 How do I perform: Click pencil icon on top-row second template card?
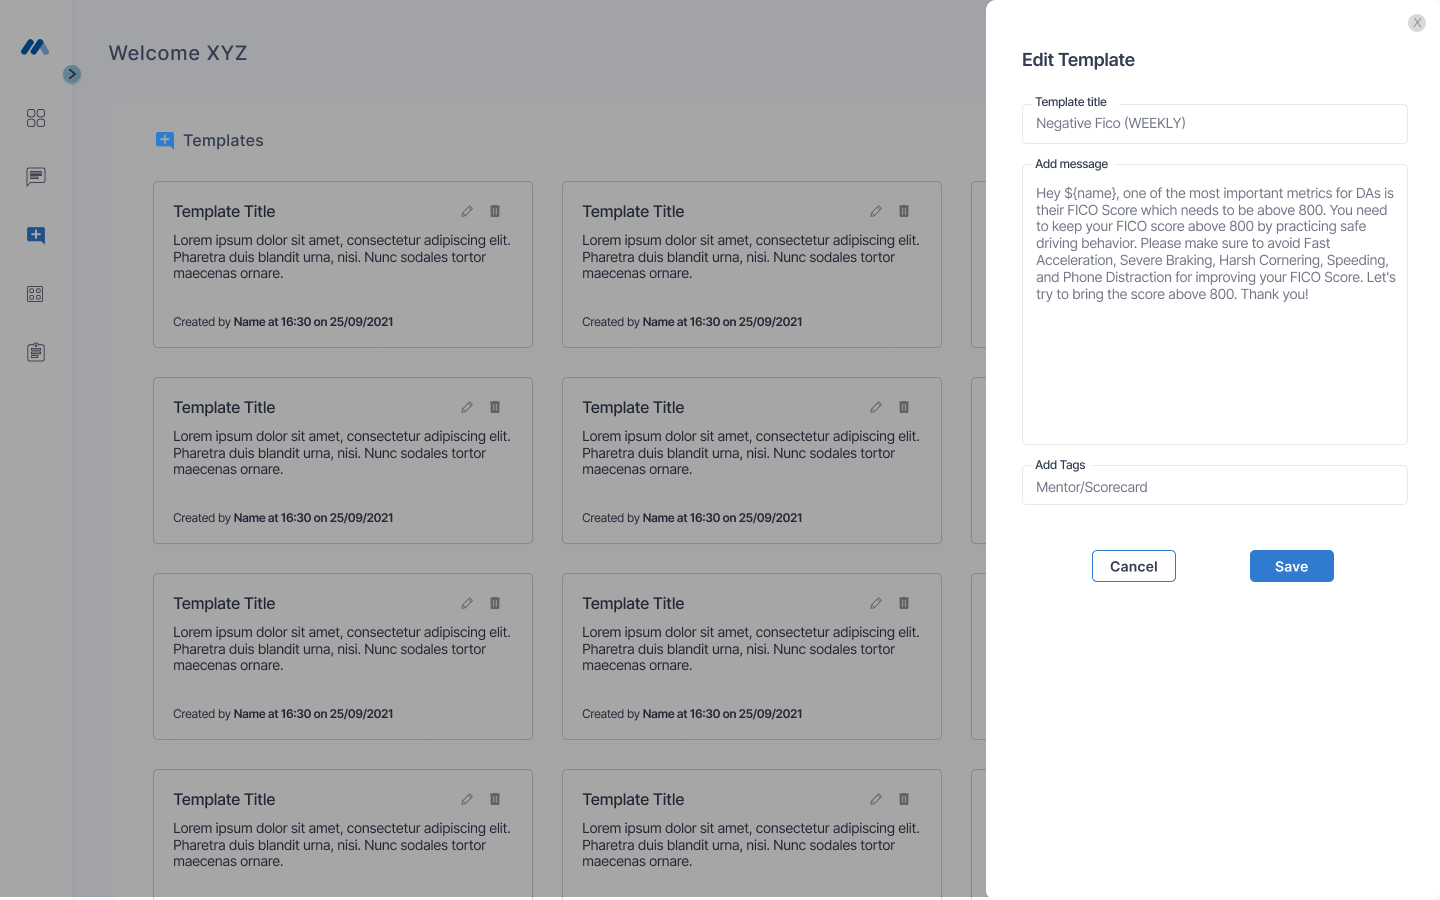coord(876,211)
